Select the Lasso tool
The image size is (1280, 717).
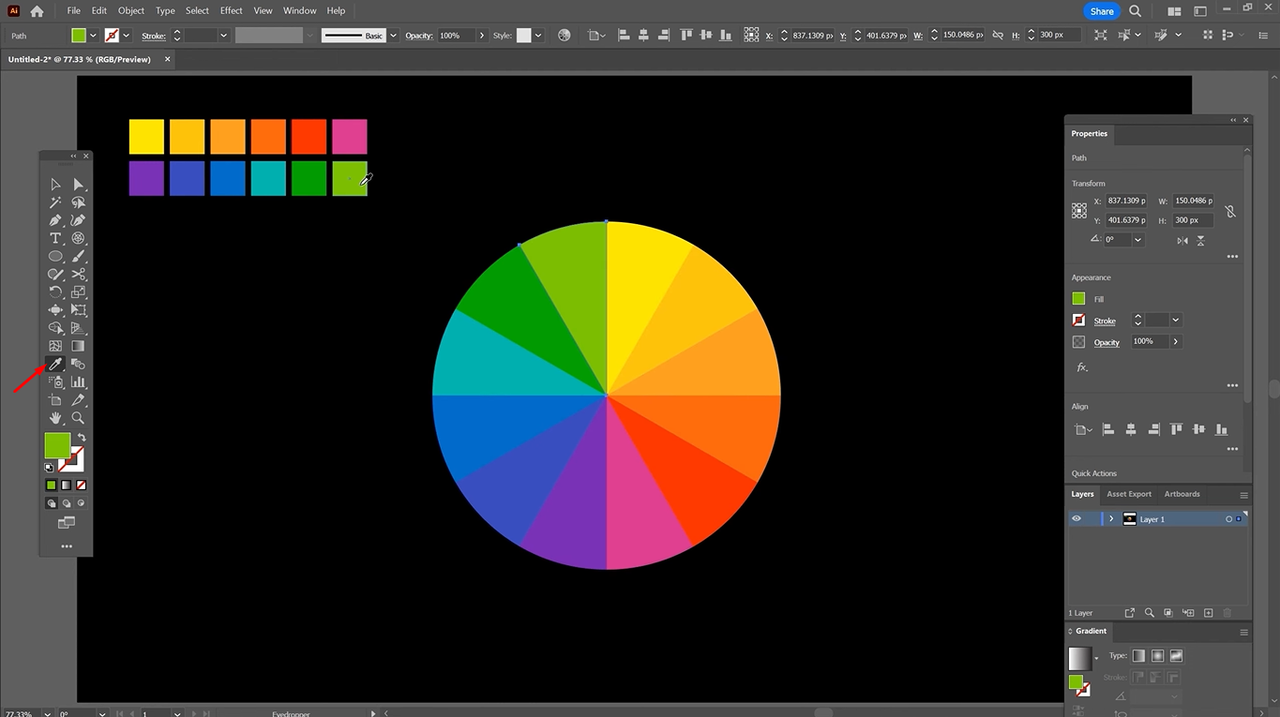coord(78,202)
